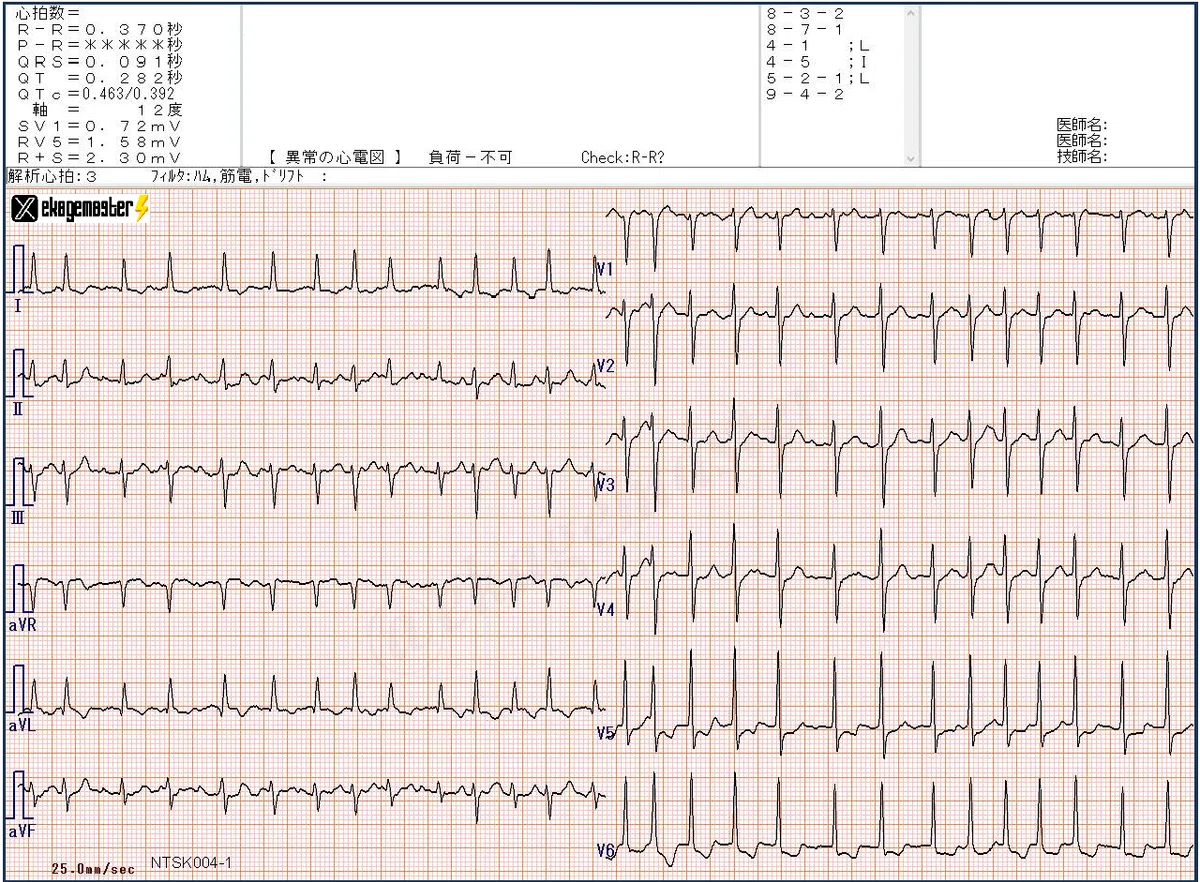Click the calibration pulse of lead I
This screenshot has width=1200, height=882.
point(21,268)
